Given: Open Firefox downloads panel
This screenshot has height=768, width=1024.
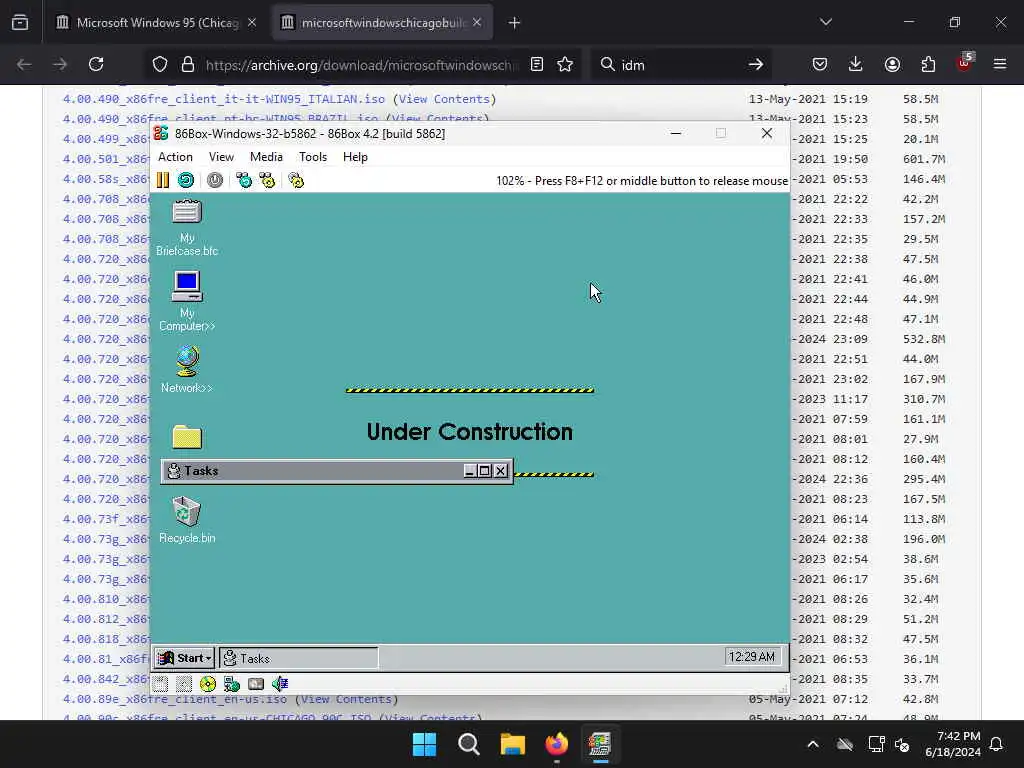Looking at the screenshot, I should coord(856,64).
